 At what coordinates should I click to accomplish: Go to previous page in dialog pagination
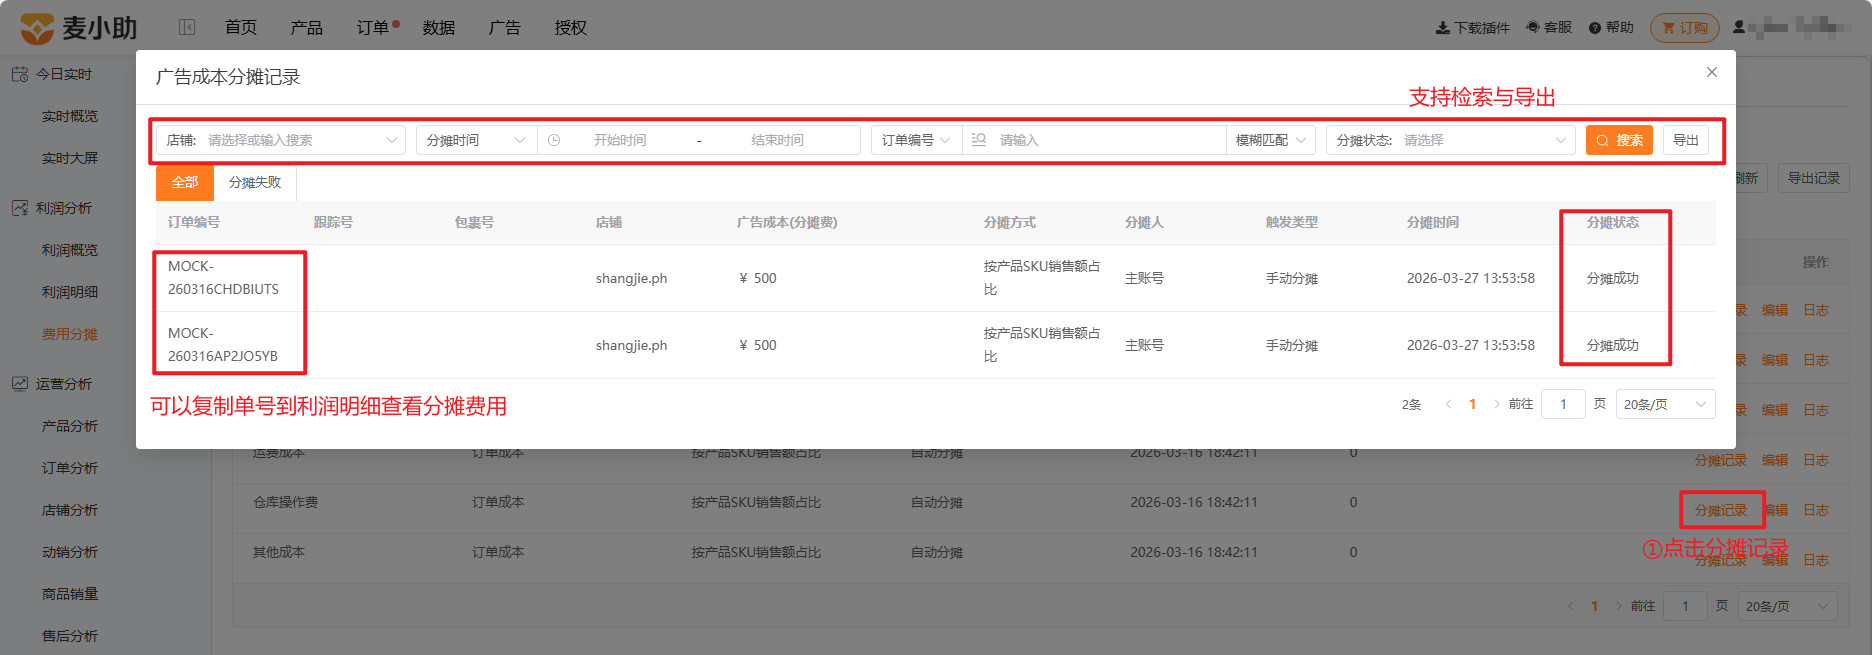click(x=1448, y=404)
